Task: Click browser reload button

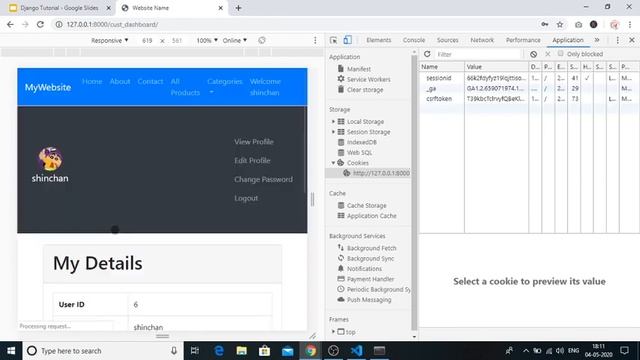Action: click(x=40, y=24)
